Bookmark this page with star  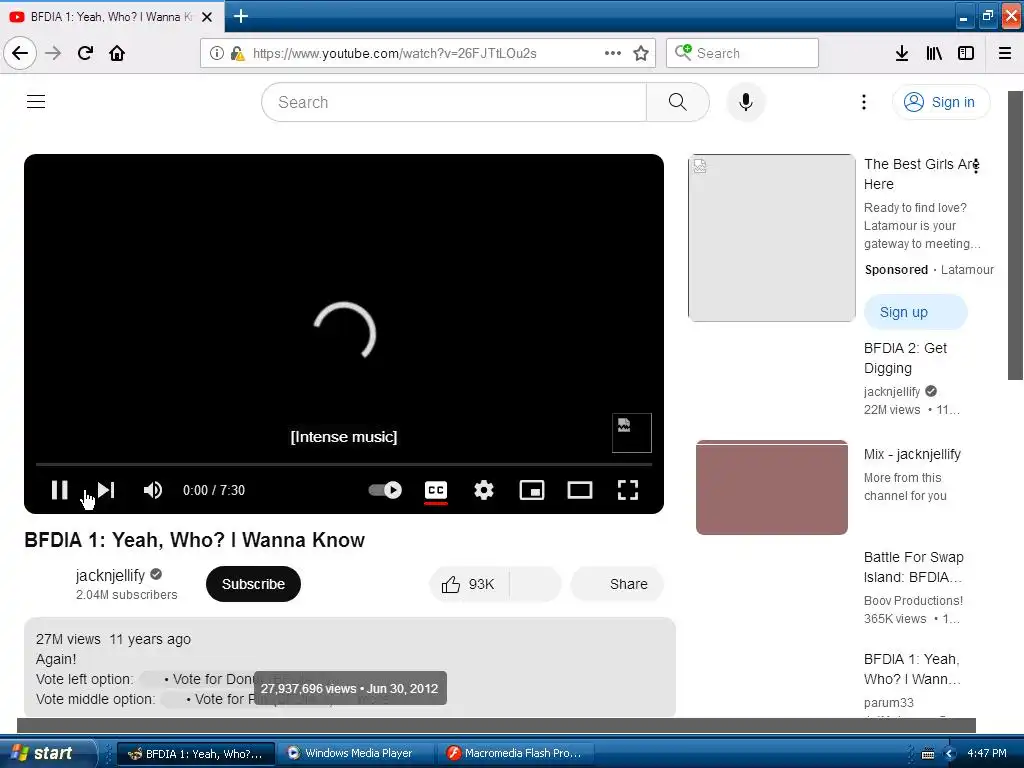tap(641, 53)
